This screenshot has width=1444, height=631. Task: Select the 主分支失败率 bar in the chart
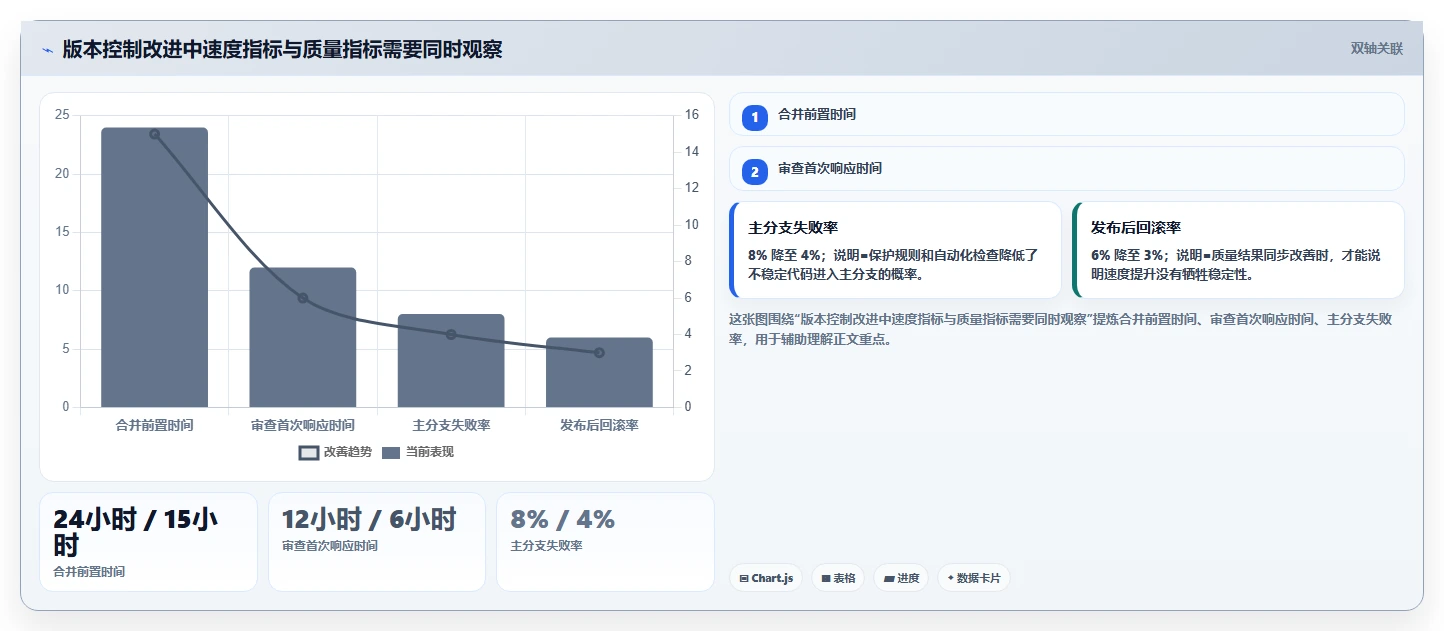[451, 360]
